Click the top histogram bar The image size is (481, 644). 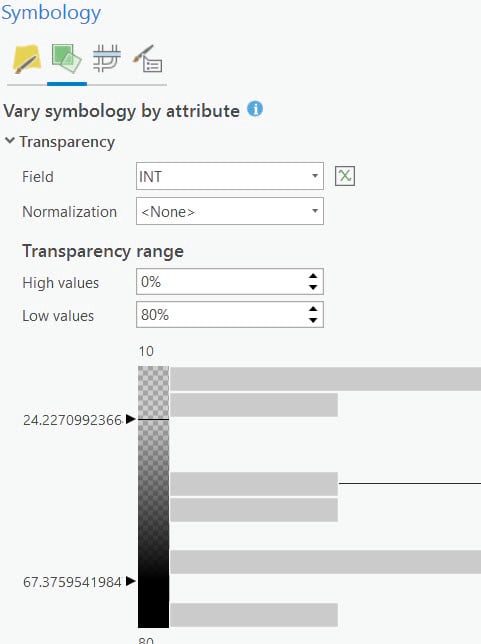[x=325, y=379]
